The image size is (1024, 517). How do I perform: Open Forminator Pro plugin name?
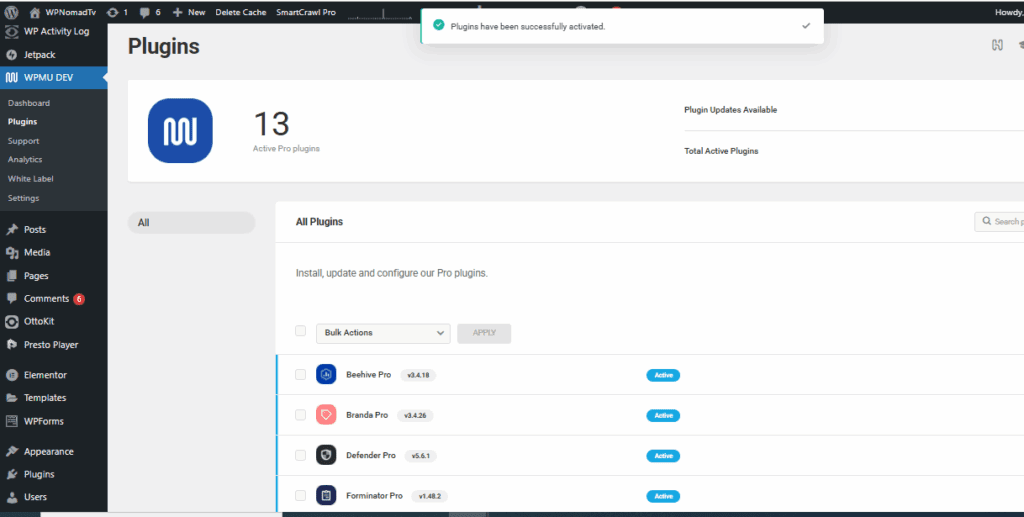(x=374, y=496)
